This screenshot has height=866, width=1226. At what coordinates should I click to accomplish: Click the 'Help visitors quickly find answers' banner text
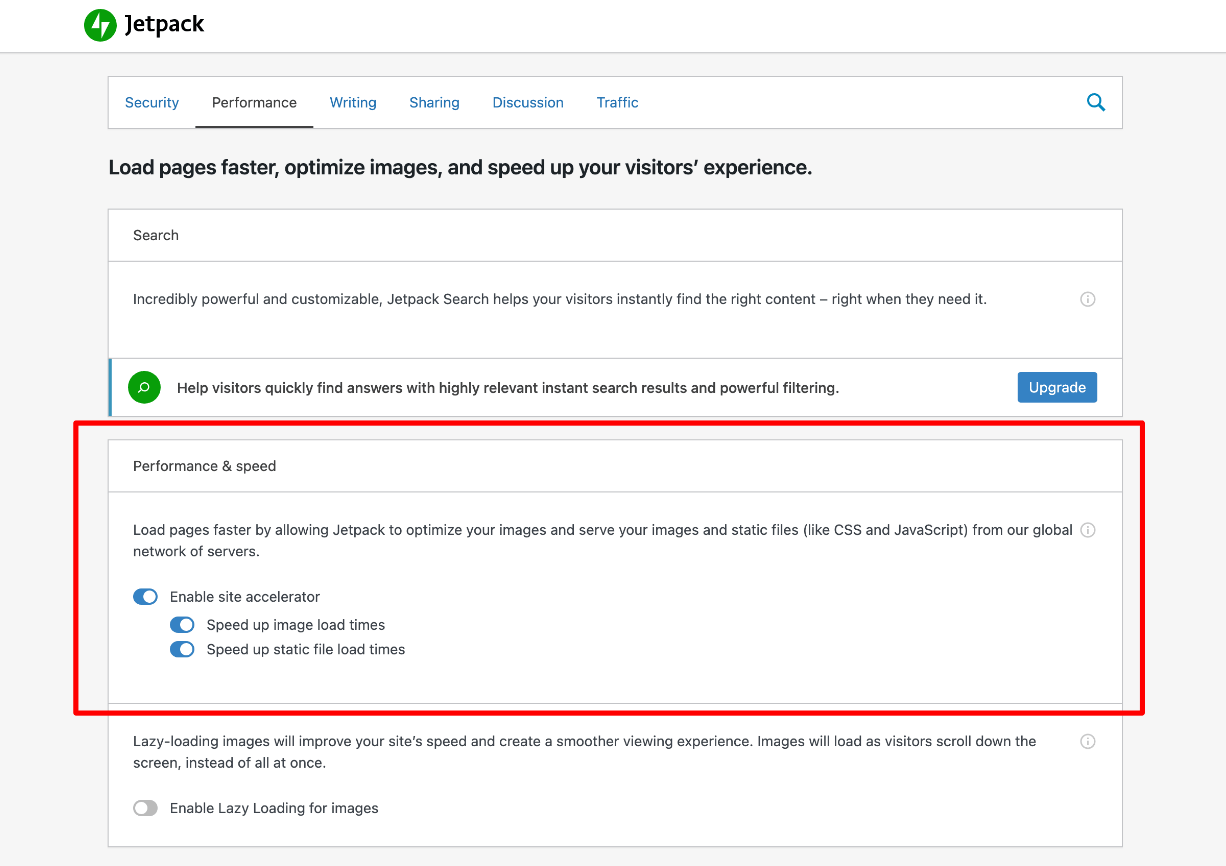[508, 388]
